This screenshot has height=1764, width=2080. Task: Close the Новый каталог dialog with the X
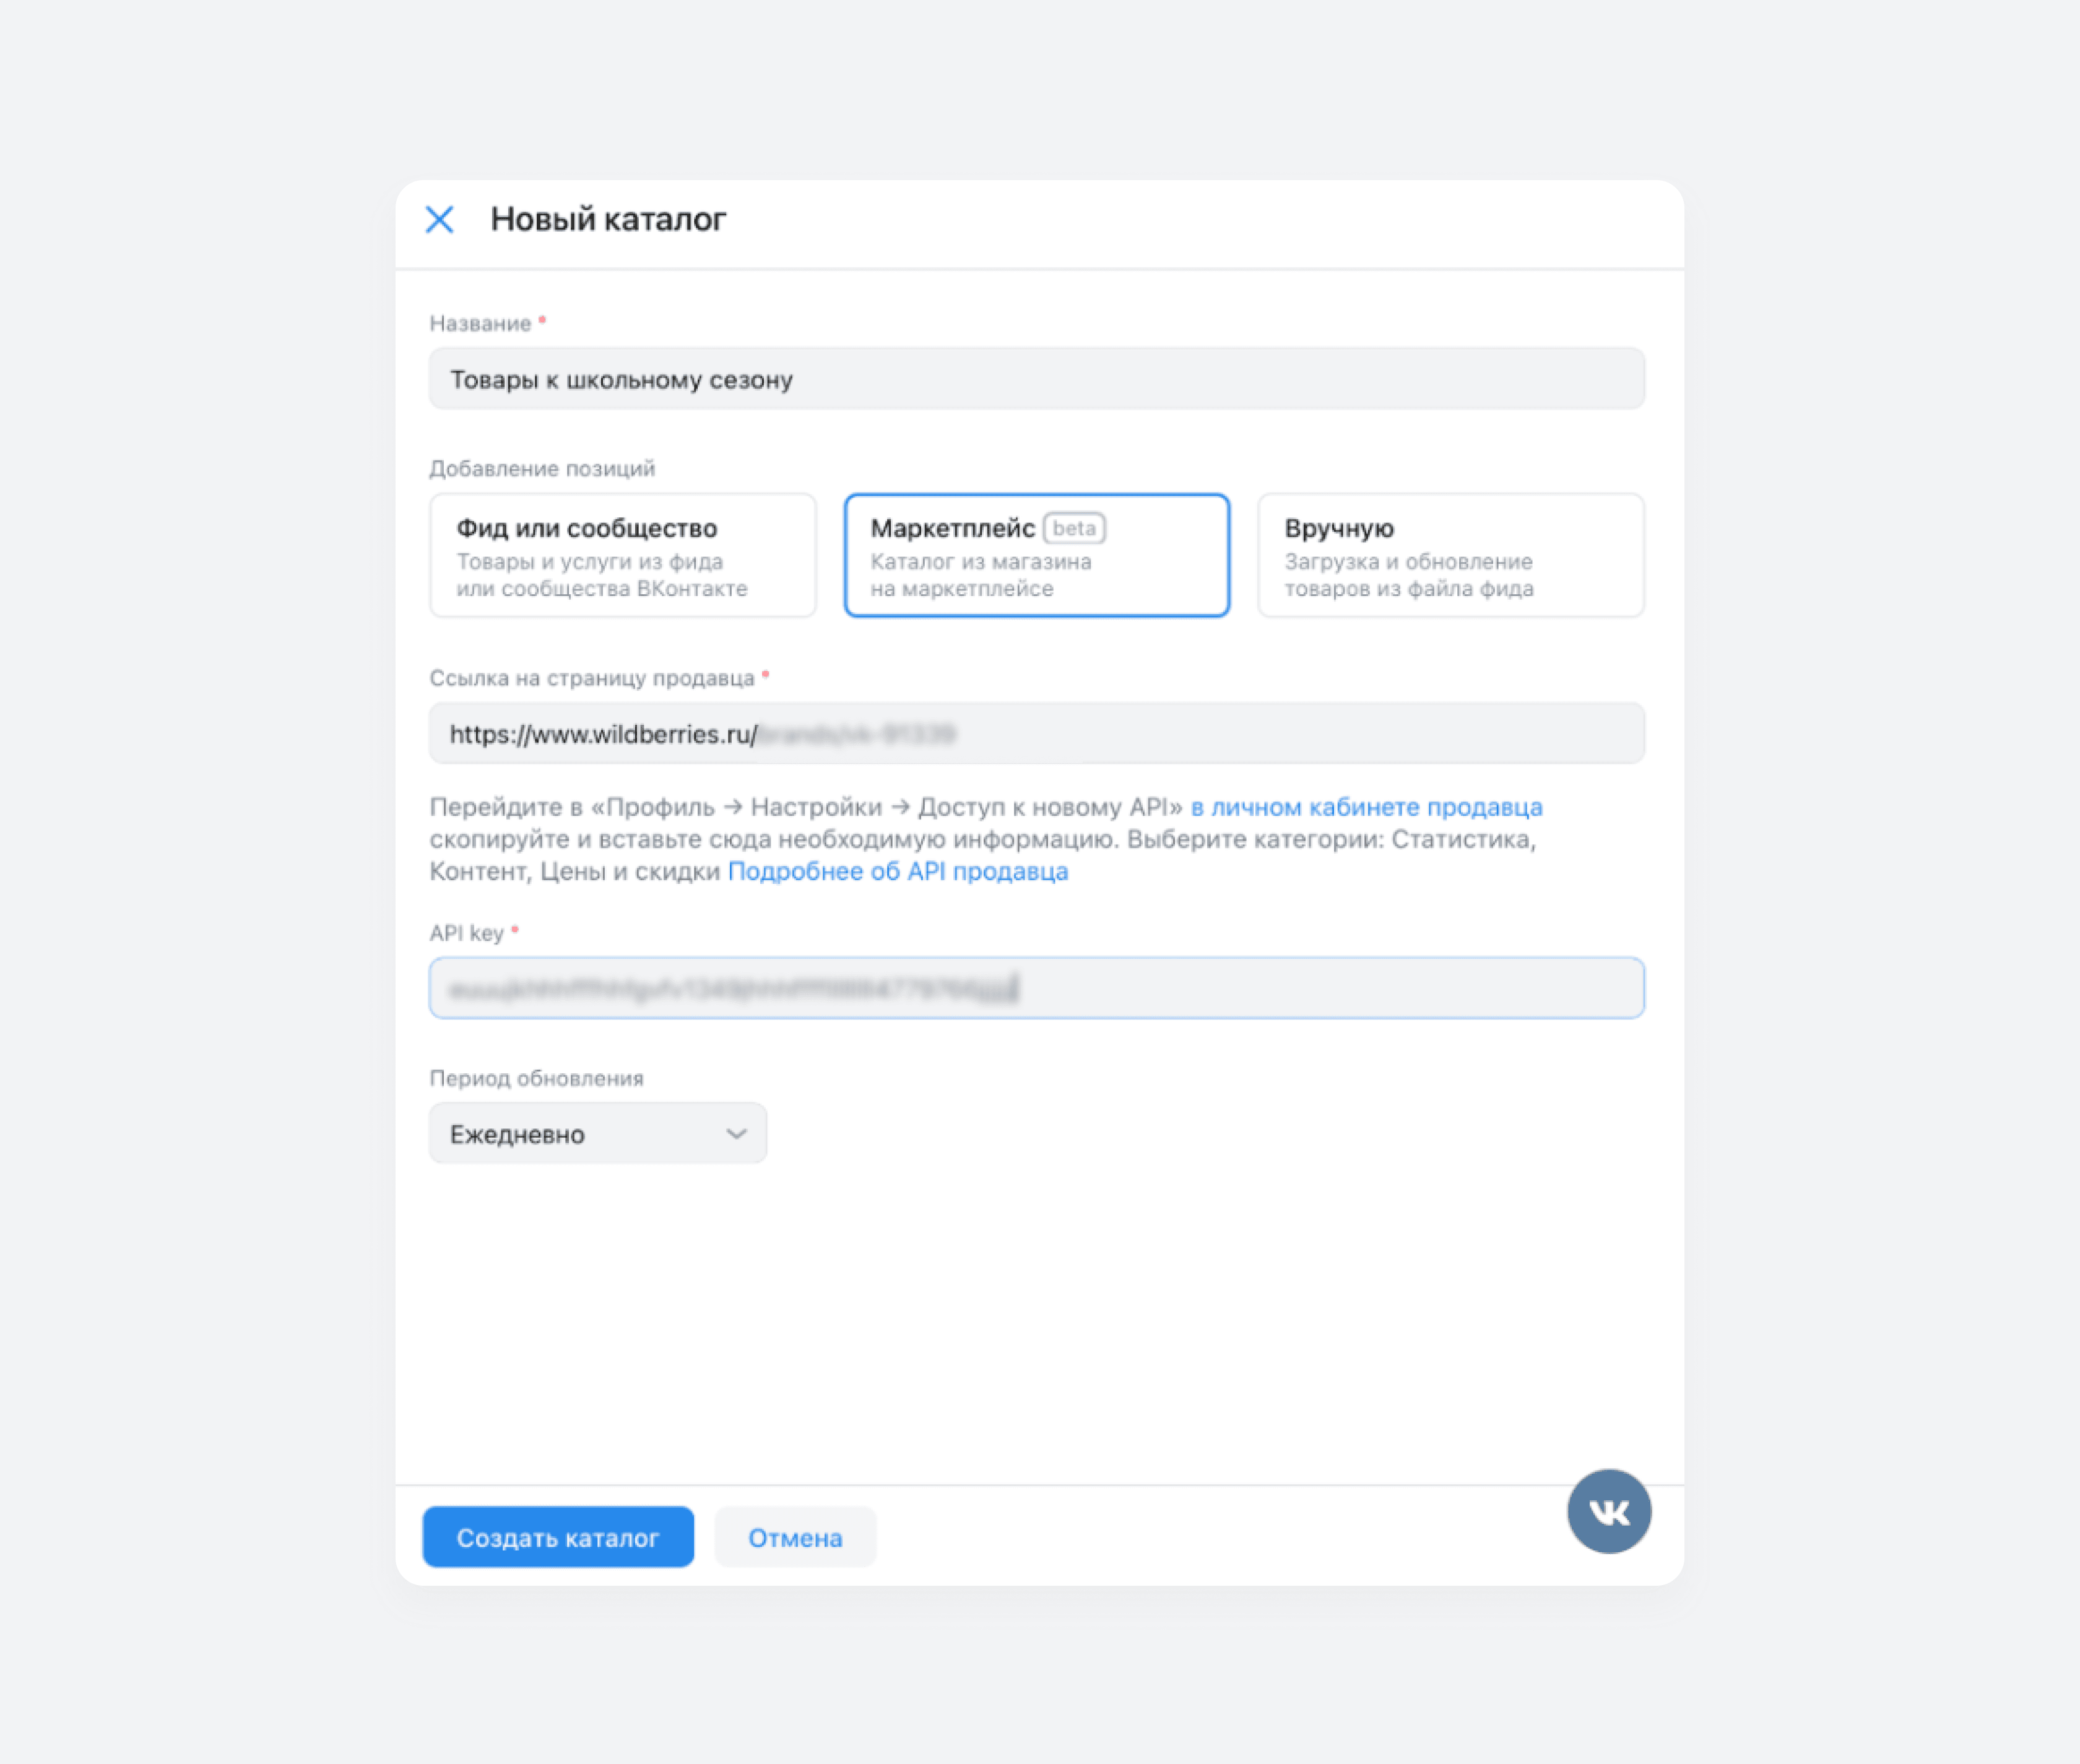[439, 219]
